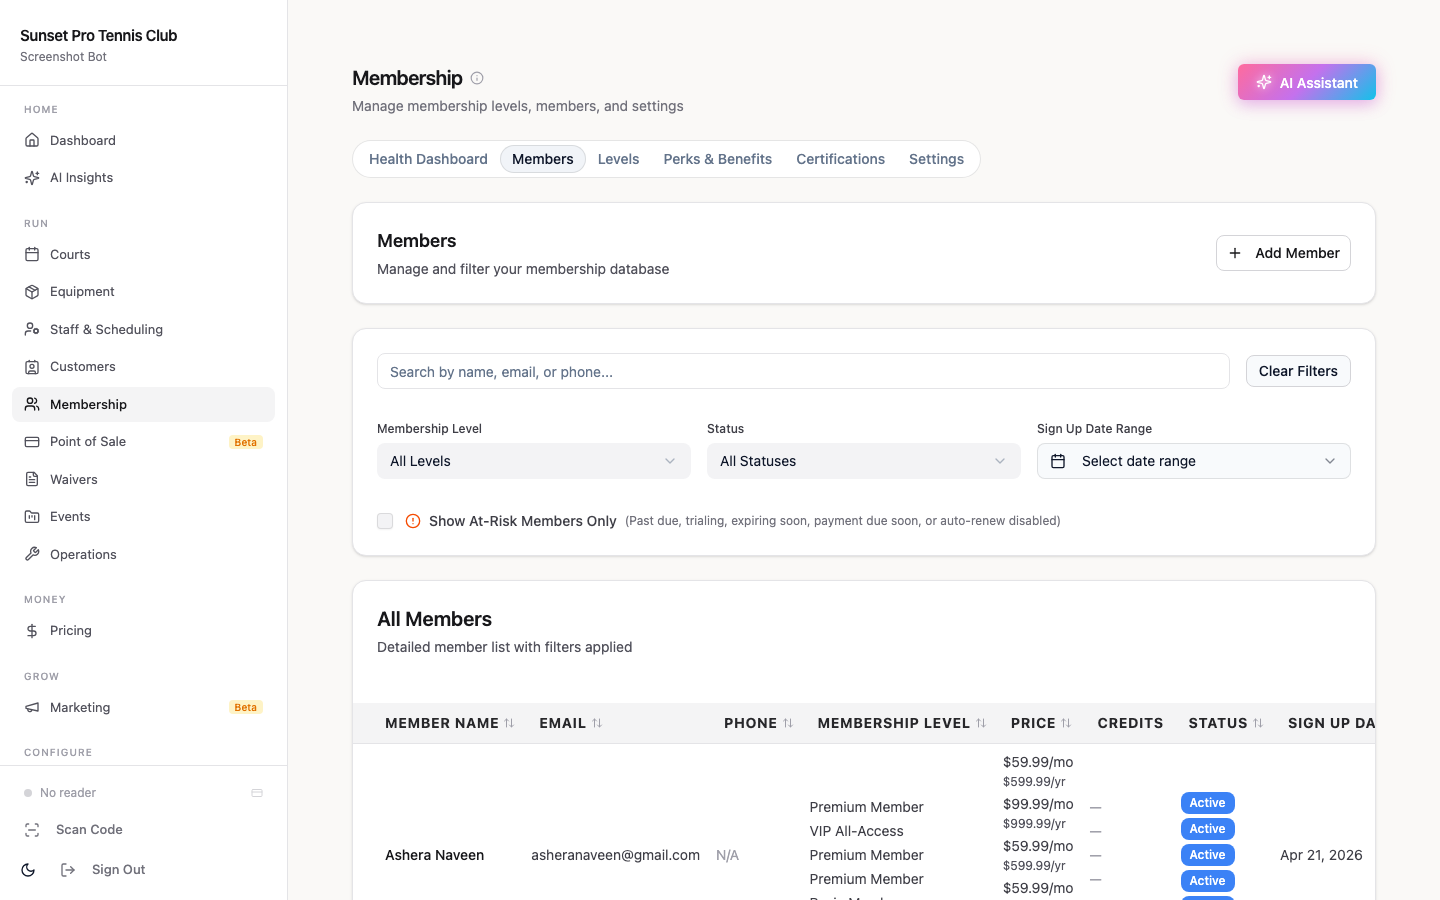Launch the AI Assistant button
1440x900 pixels.
tap(1307, 82)
